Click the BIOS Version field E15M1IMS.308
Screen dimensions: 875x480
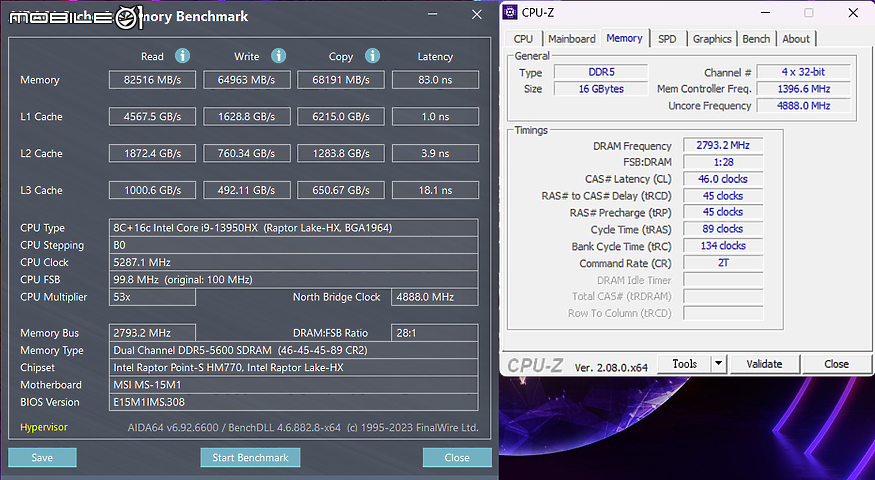click(294, 402)
